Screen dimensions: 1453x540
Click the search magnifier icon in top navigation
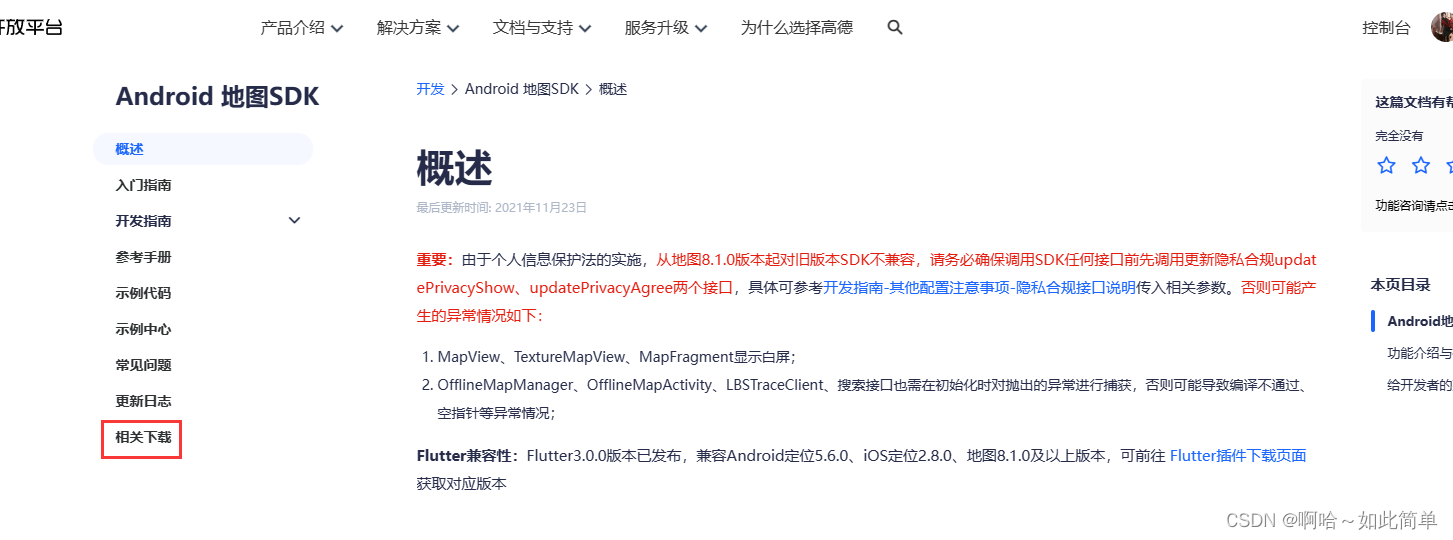pyautogui.click(x=895, y=28)
